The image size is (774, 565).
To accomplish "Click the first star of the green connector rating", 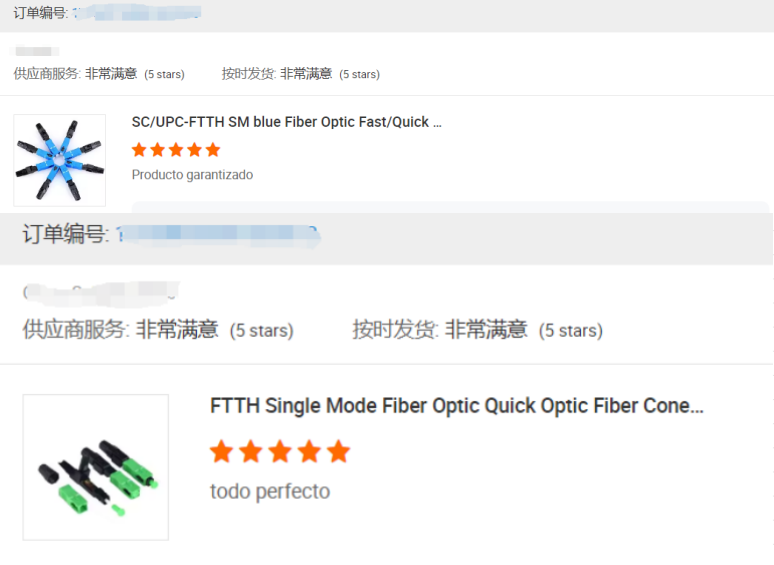I will click(x=222, y=452).
